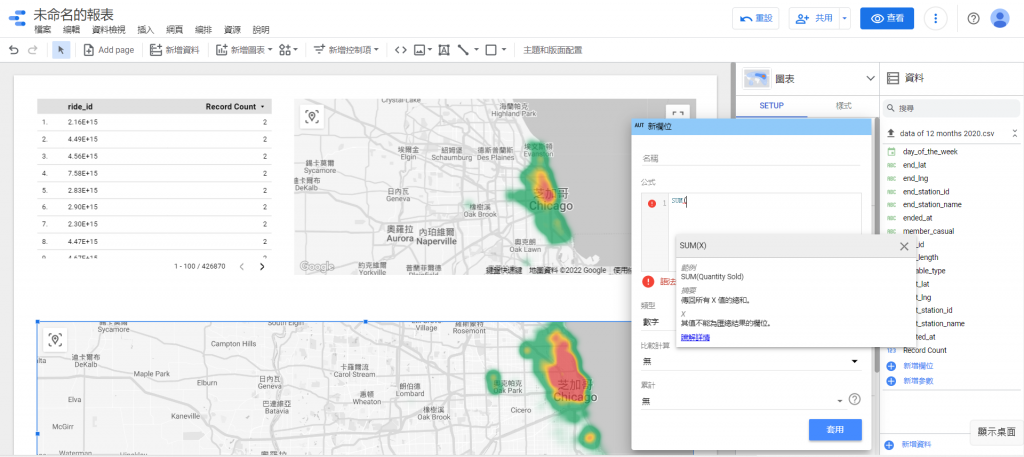Close the SUM(X) help tooltip
The width and height of the screenshot is (1024, 457).
click(904, 246)
